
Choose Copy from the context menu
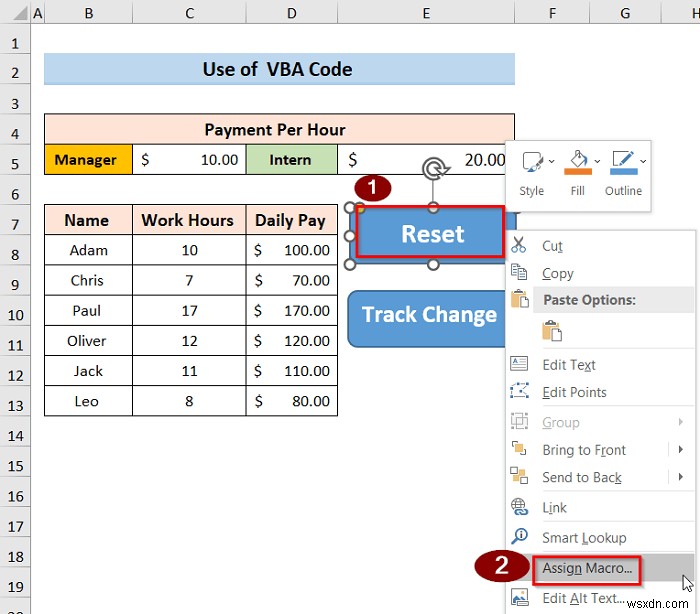coord(601,273)
